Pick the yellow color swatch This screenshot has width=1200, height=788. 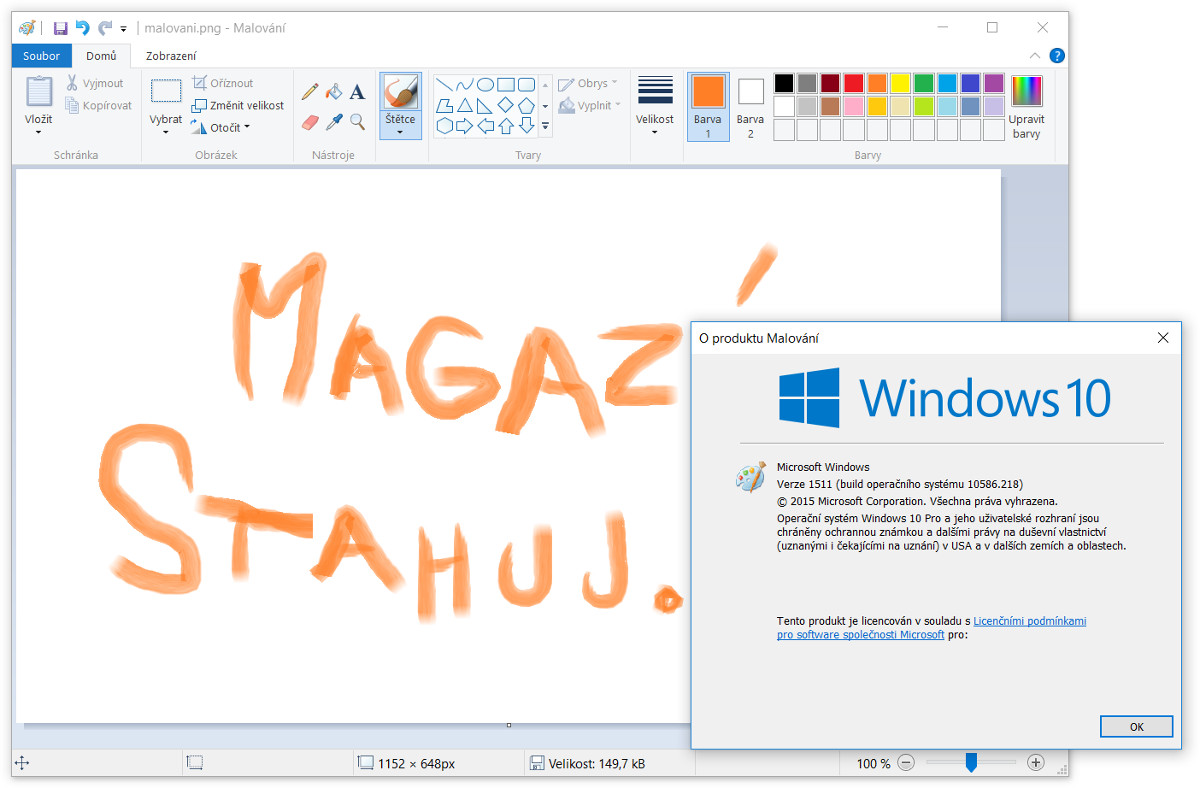(x=900, y=83)
